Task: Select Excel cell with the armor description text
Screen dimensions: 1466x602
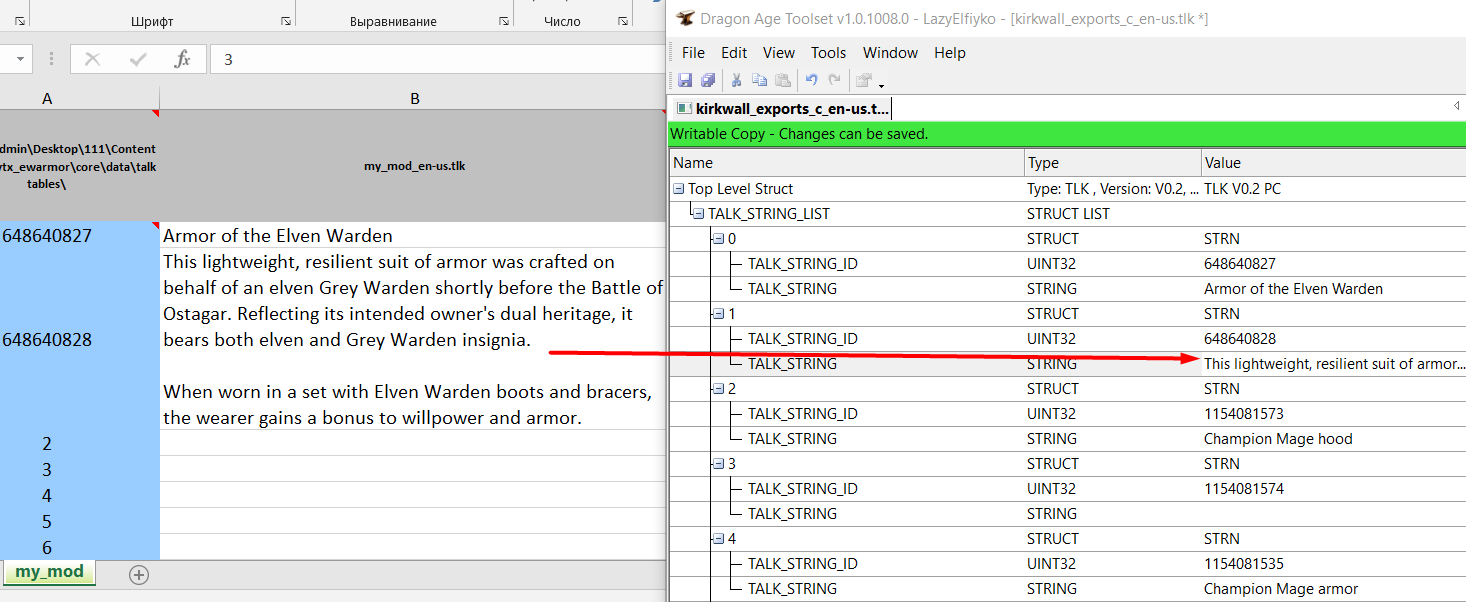Action: (x=412, y=340)
